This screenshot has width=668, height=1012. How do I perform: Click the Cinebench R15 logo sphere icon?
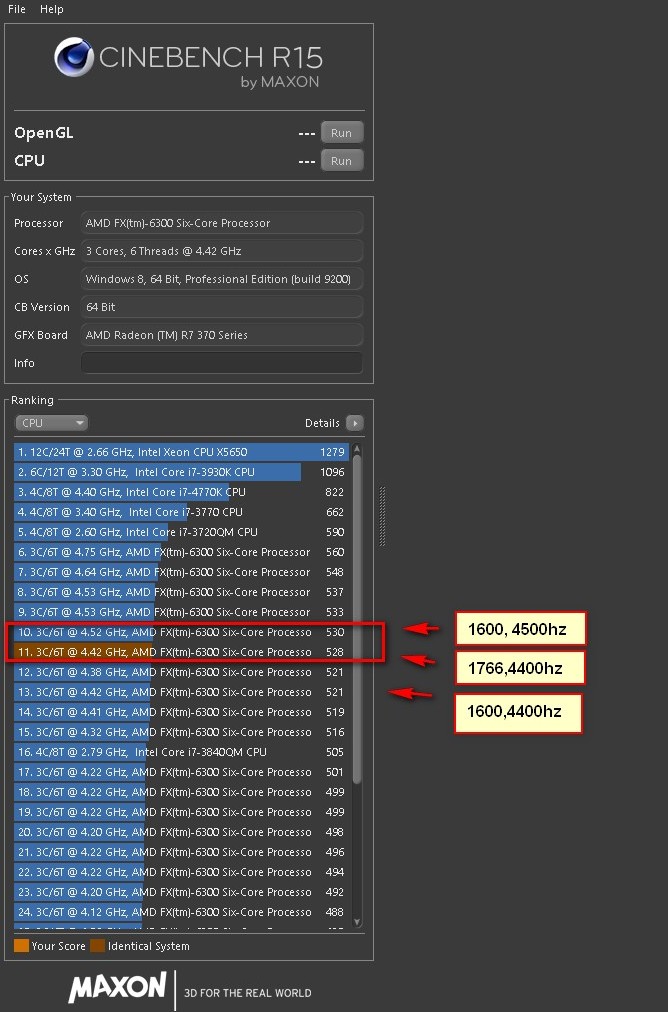point(74,57)
